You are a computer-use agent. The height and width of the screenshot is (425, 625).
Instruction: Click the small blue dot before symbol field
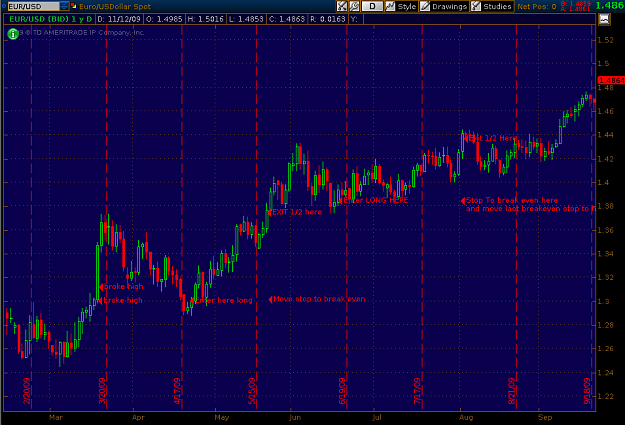point(4,6)
